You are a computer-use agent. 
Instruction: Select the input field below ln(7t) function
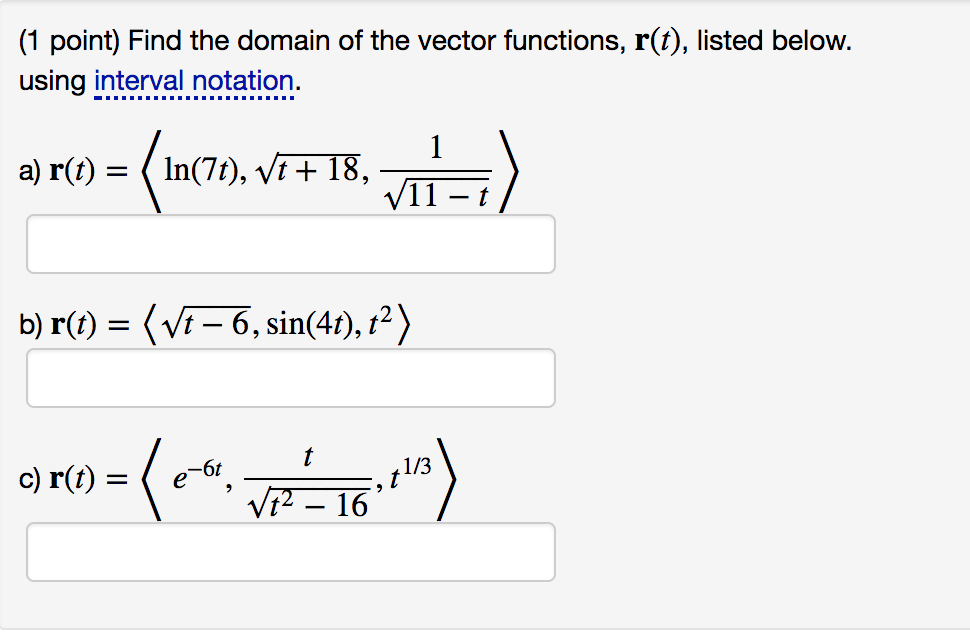[x=290, y=243]
